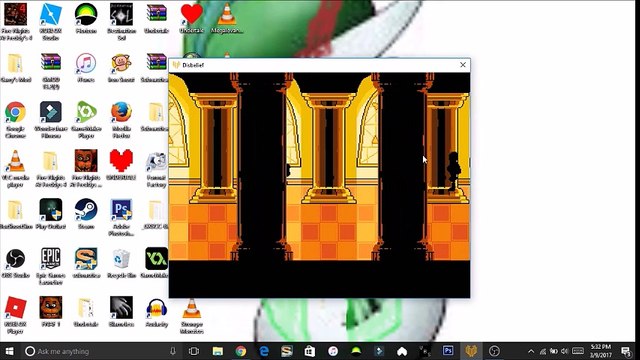The width and height of the screenshot is (640, 360).
Task: Select the active Disbelief taskbar button
Action: click(471, 351)
